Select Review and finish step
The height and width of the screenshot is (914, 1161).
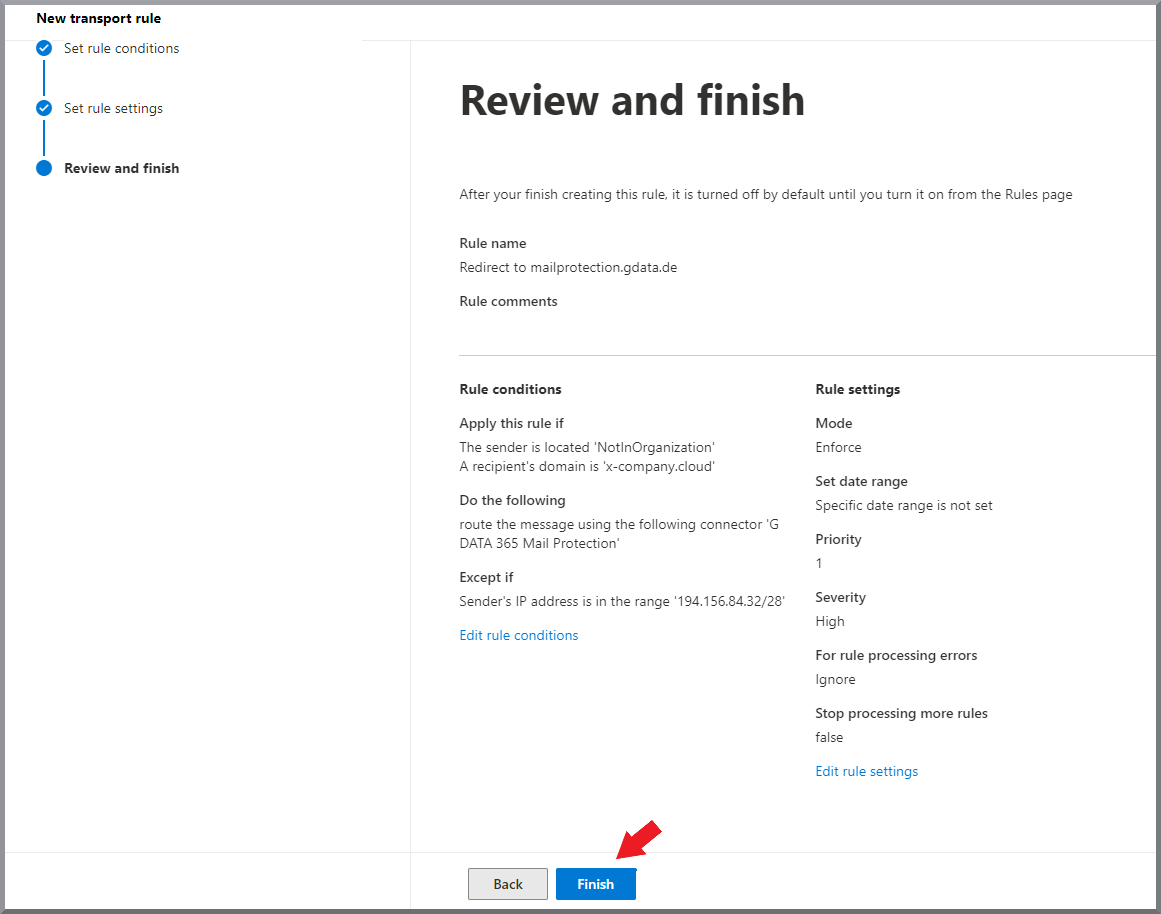pos(121,168)
